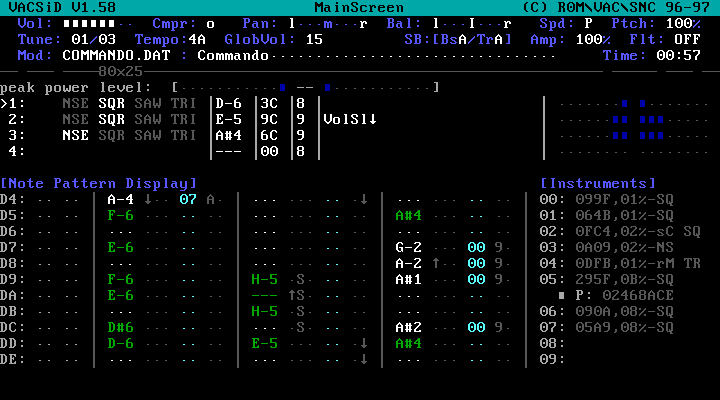Click the 80x25 screen mode label
The image size is (720, 400).
tap(120, 72)
